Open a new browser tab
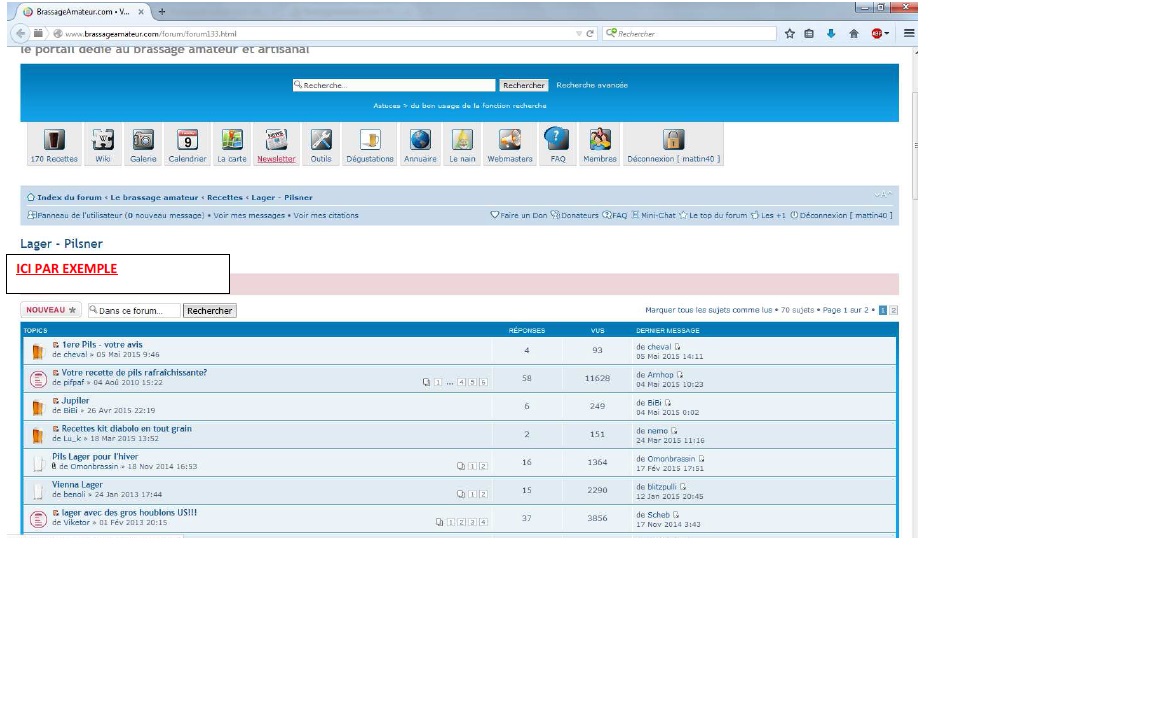1152x720 pixels. pyautogui.click(x=162, y=11)
